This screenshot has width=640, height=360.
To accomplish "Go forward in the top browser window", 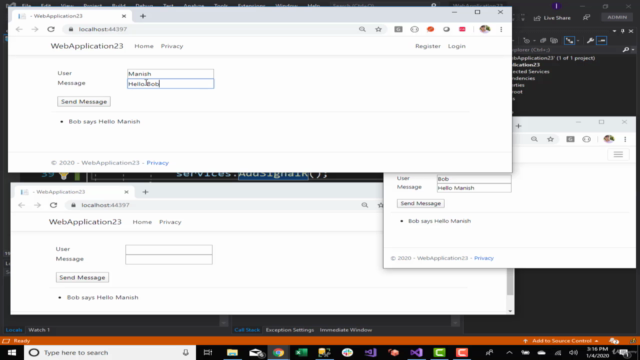I will pyautogui.click(x=35, y=29).
